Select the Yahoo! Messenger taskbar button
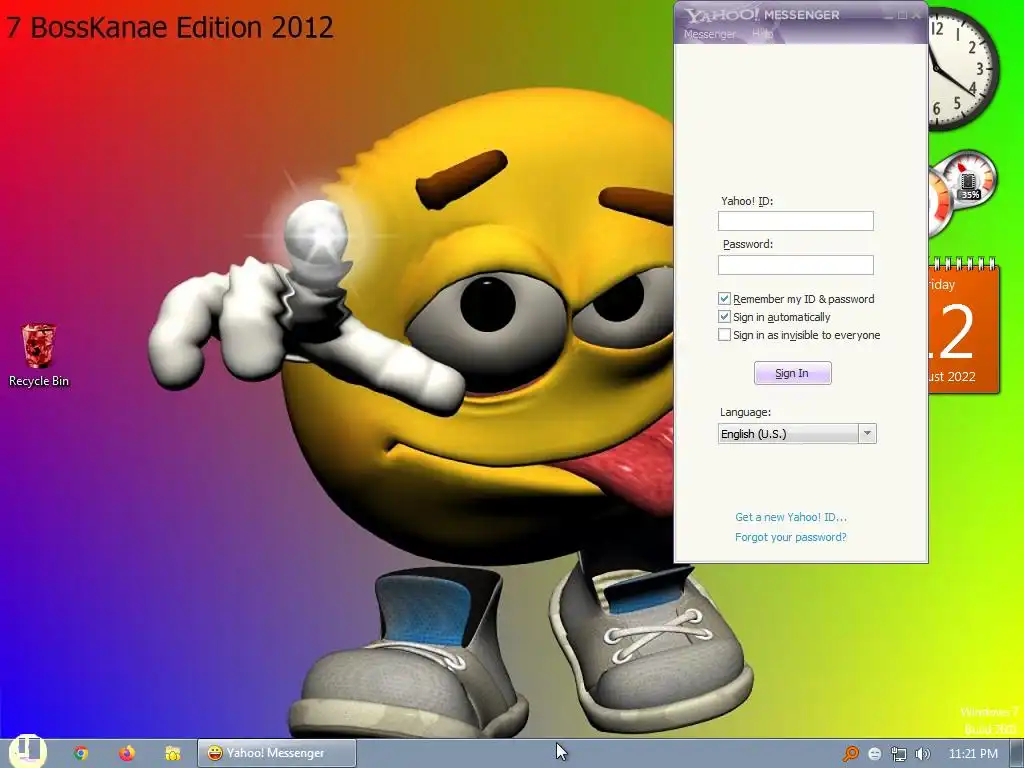Viewport: 1024px width, 768px height. point(277,753)
